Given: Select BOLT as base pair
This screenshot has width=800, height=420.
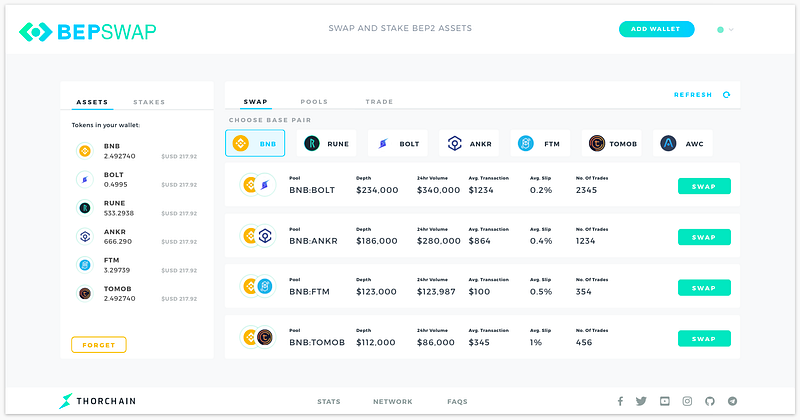Looking at the screenshot, I should pyautogui.click(x=398, y=143).
